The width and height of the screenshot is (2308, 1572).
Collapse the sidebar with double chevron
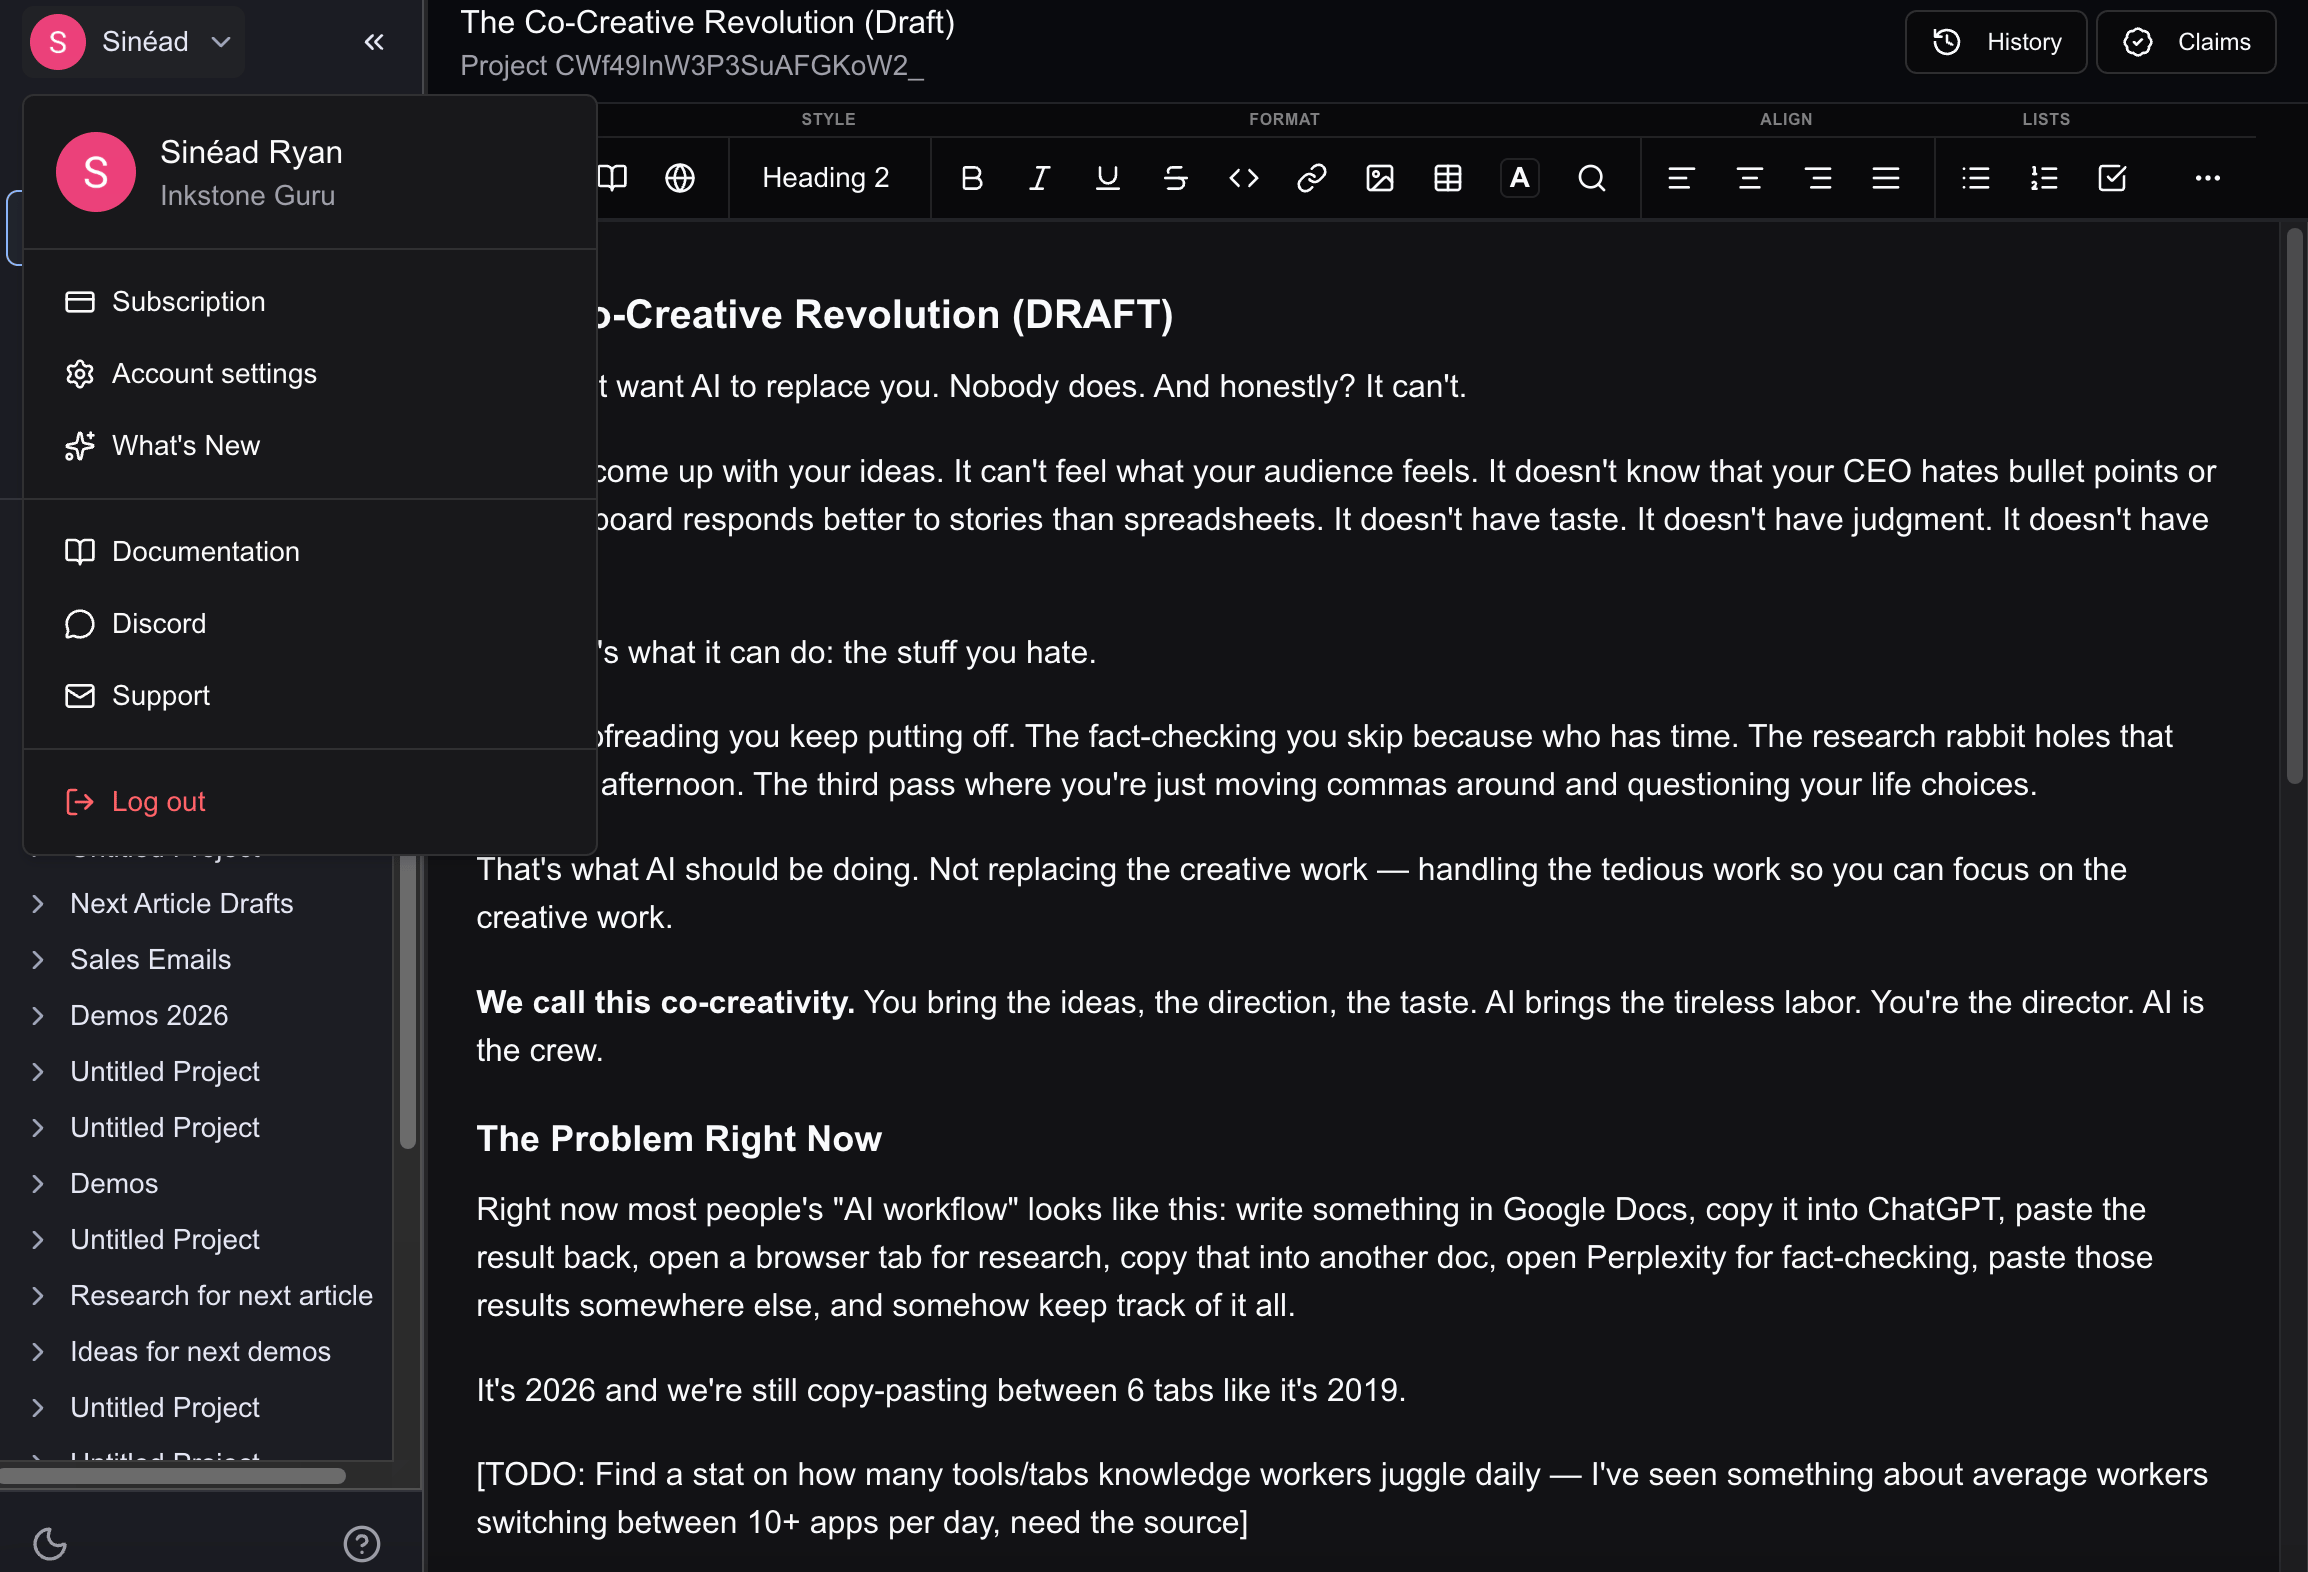[374, 42]
